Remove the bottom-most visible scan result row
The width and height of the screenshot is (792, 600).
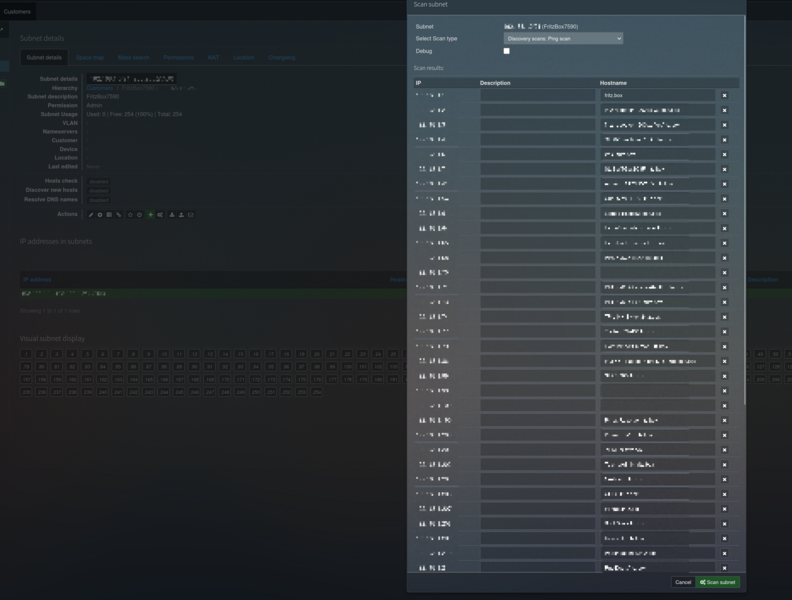tap(725, 568)
